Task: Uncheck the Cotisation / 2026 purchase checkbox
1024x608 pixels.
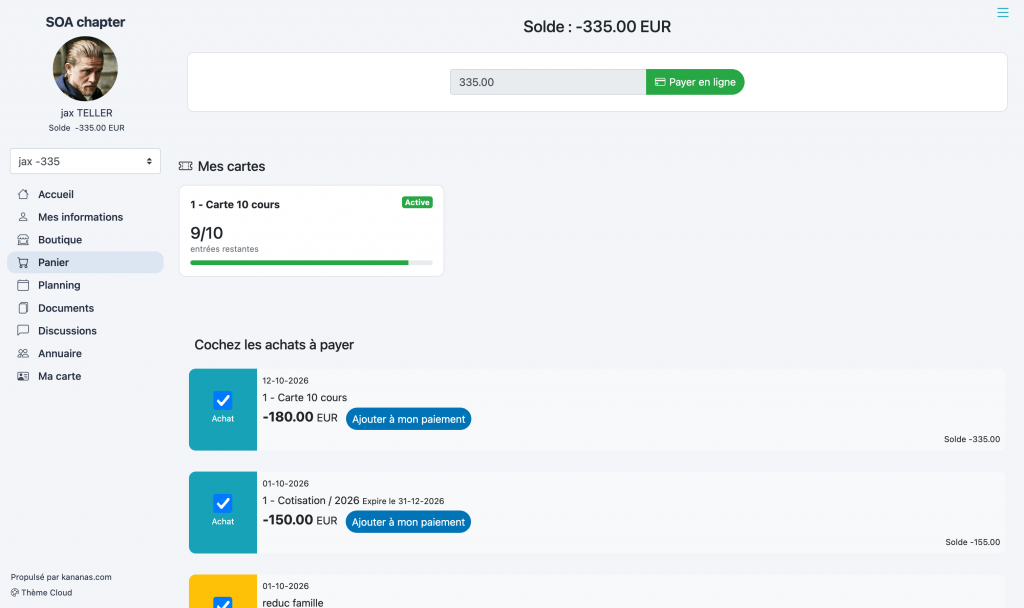Action: click(x=223, y=504)
